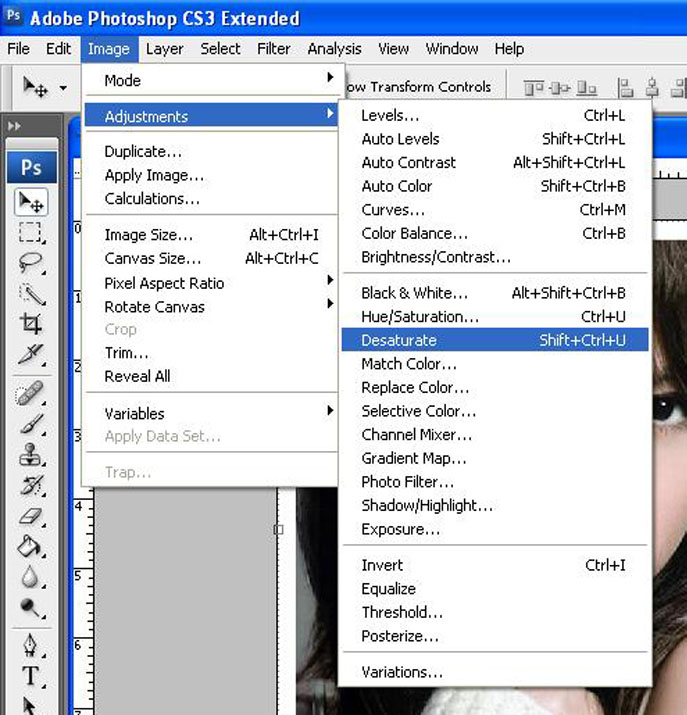Select the Rectangular Marquee tool
687x715 pixels.
tap(30, 232)
